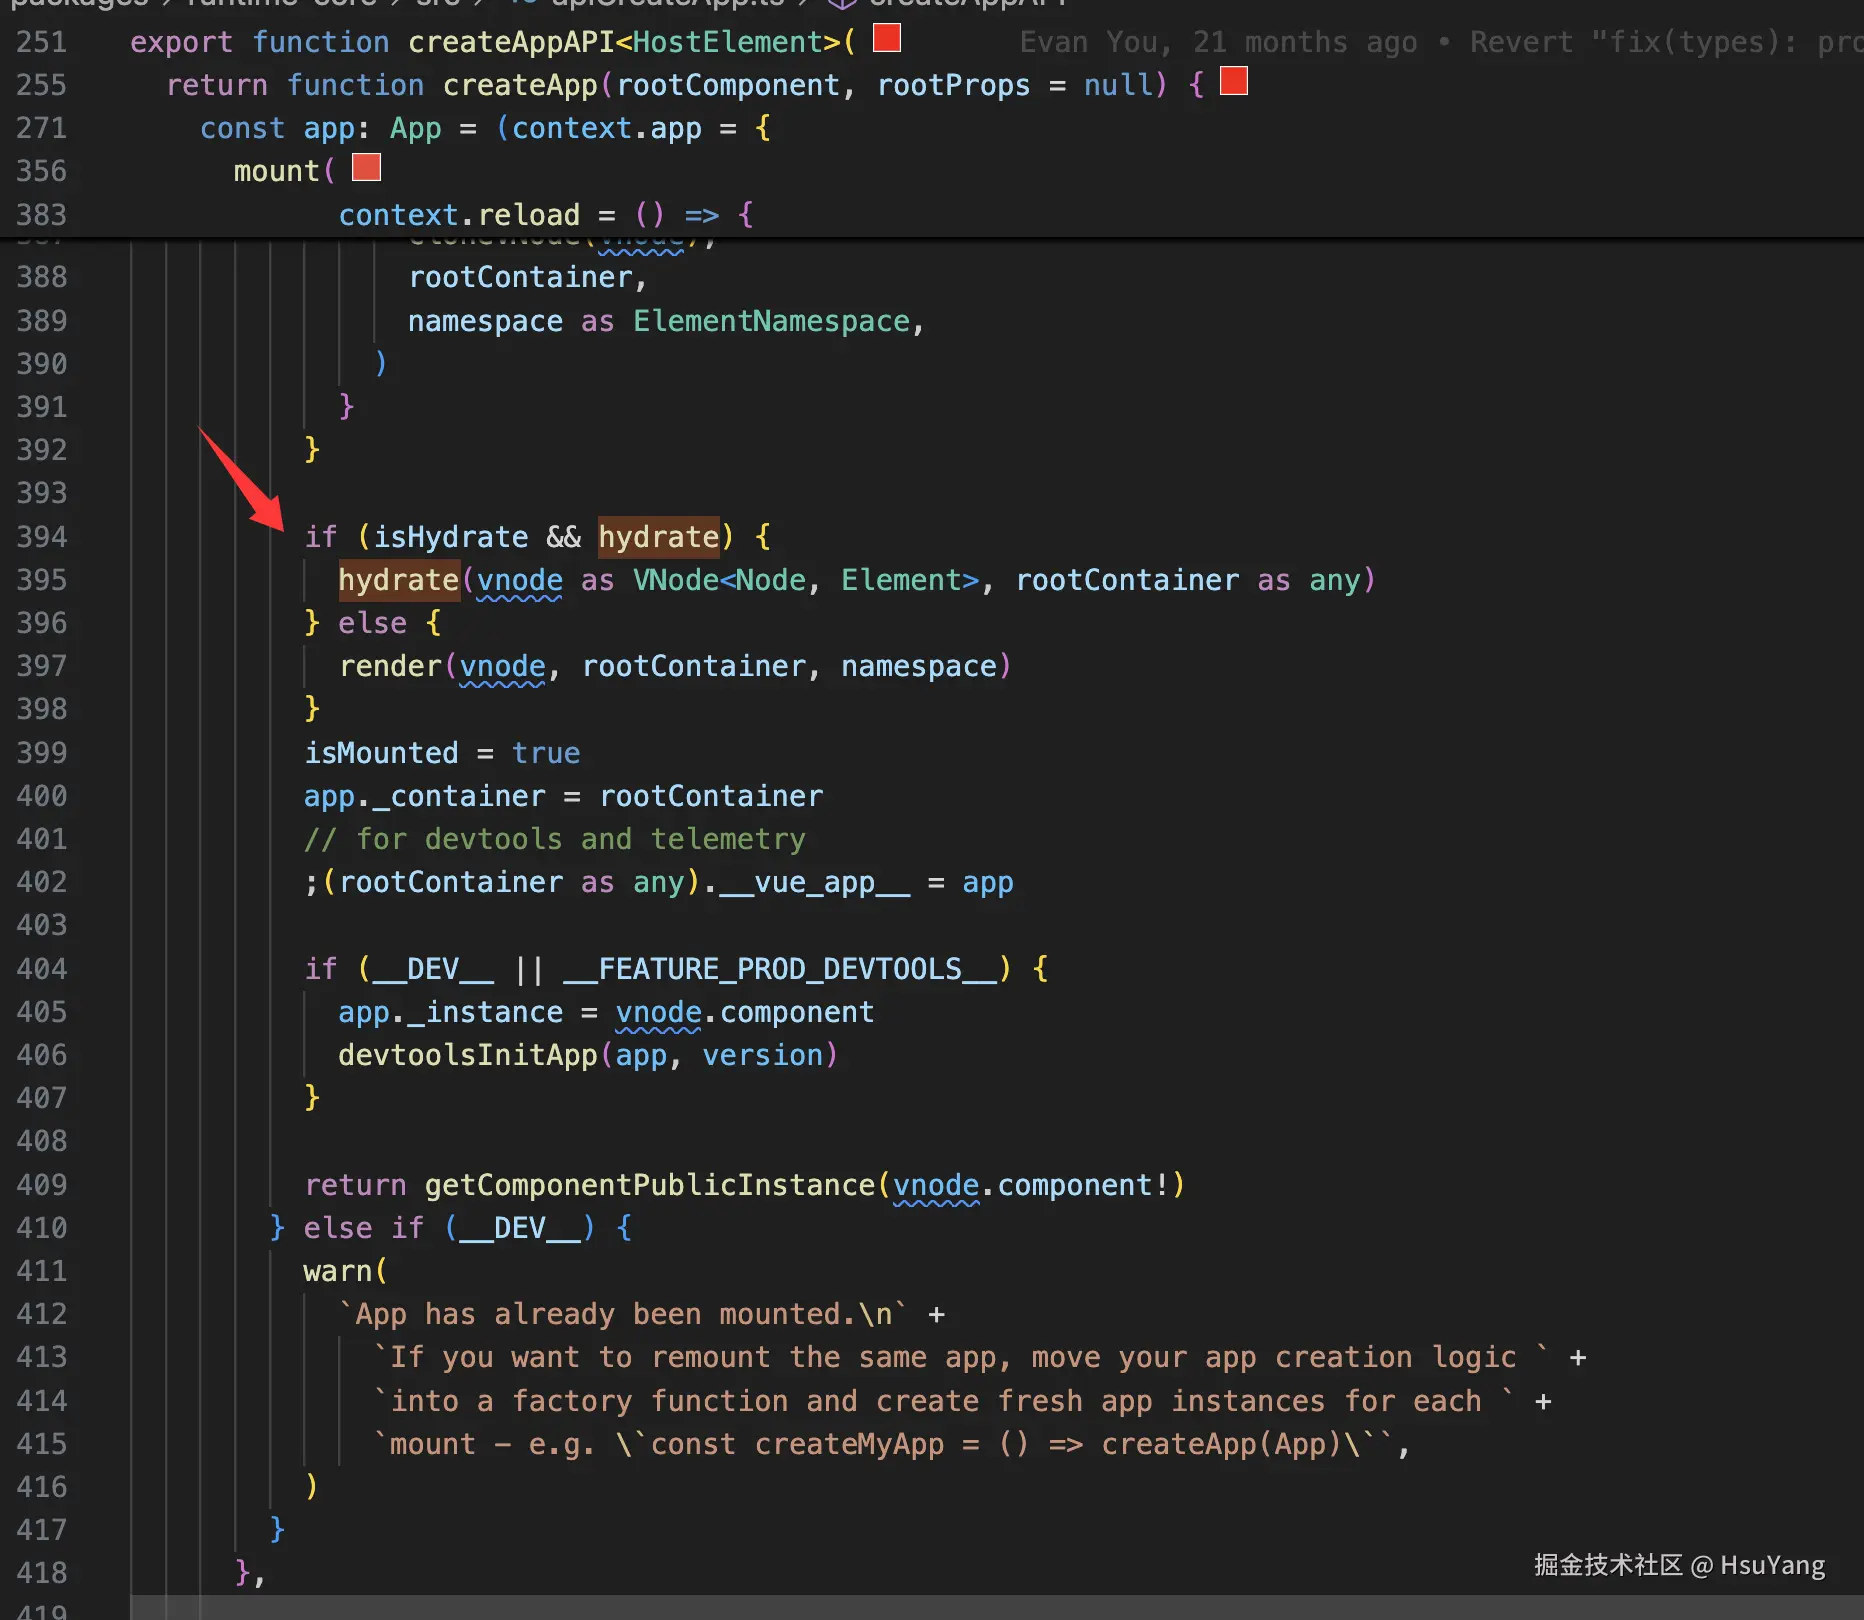
Task: Click the 'warn(' call on line 411
Action: [x=345, y=1271]
